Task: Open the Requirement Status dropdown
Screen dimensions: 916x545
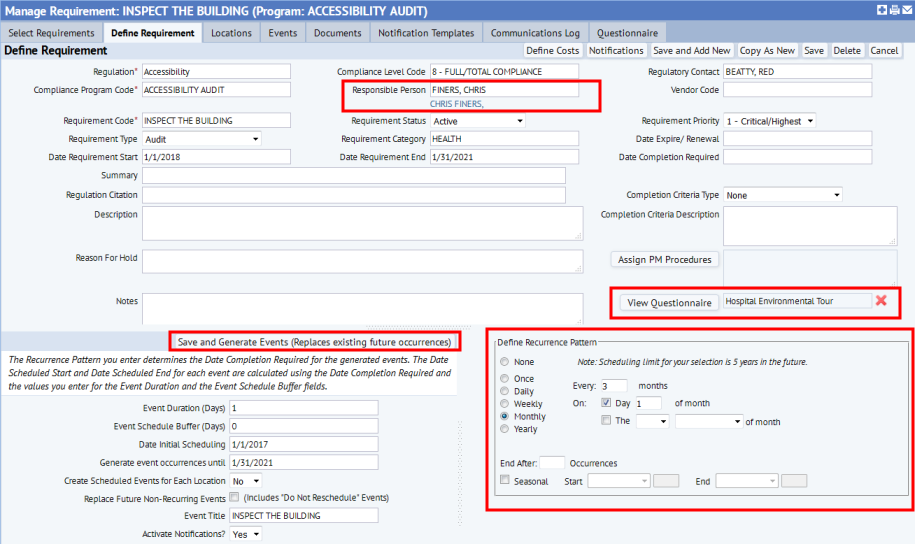Action: click(478, 121)
